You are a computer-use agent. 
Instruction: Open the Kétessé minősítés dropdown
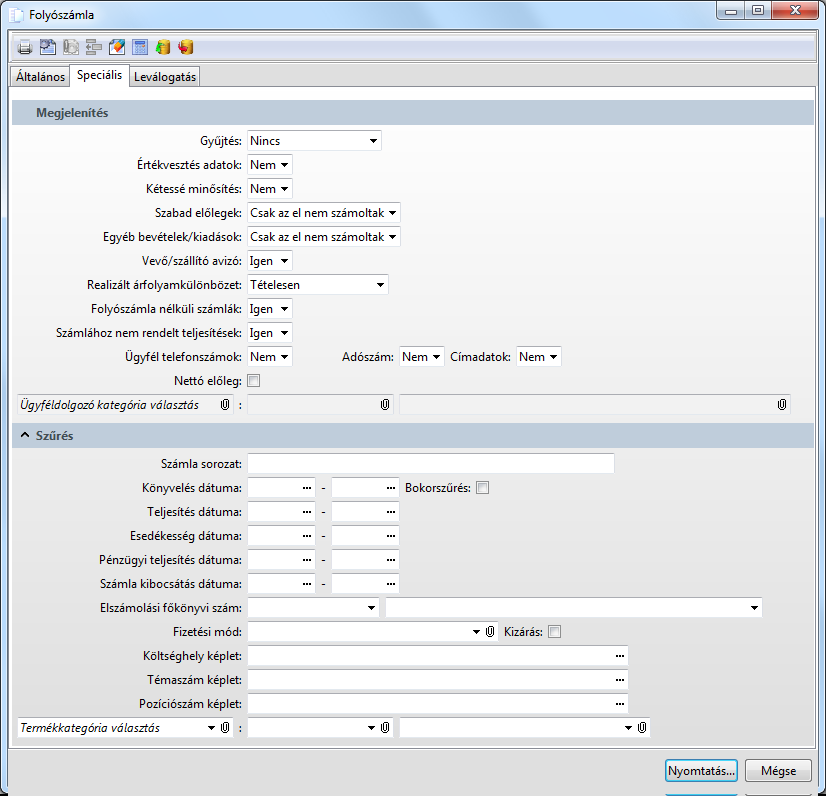270,189
